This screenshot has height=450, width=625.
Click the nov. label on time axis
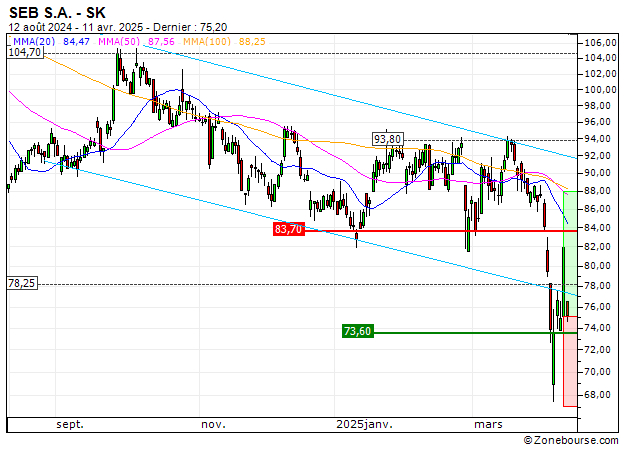213,424
